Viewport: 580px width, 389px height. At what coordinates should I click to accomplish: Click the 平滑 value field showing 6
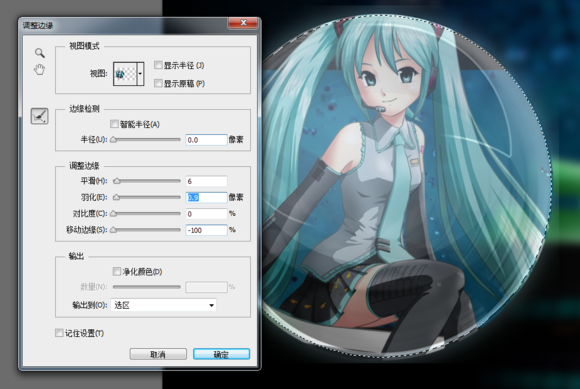pos(206,181)
